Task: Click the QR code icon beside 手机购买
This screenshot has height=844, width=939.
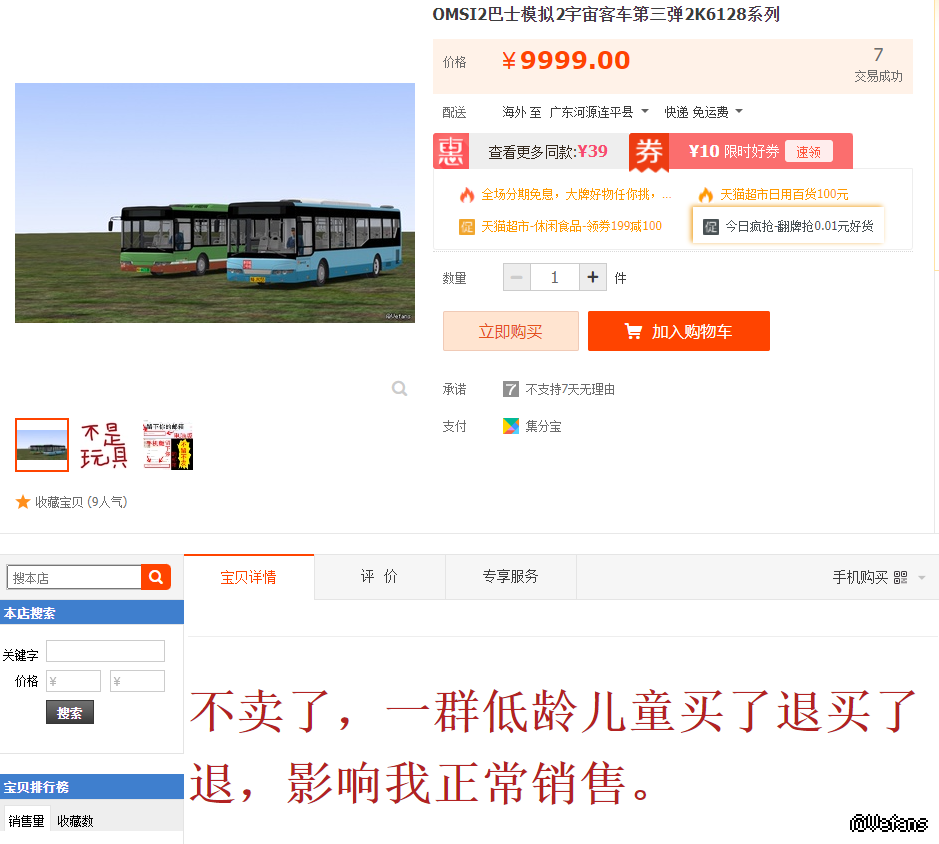Action: coord(900,577)
